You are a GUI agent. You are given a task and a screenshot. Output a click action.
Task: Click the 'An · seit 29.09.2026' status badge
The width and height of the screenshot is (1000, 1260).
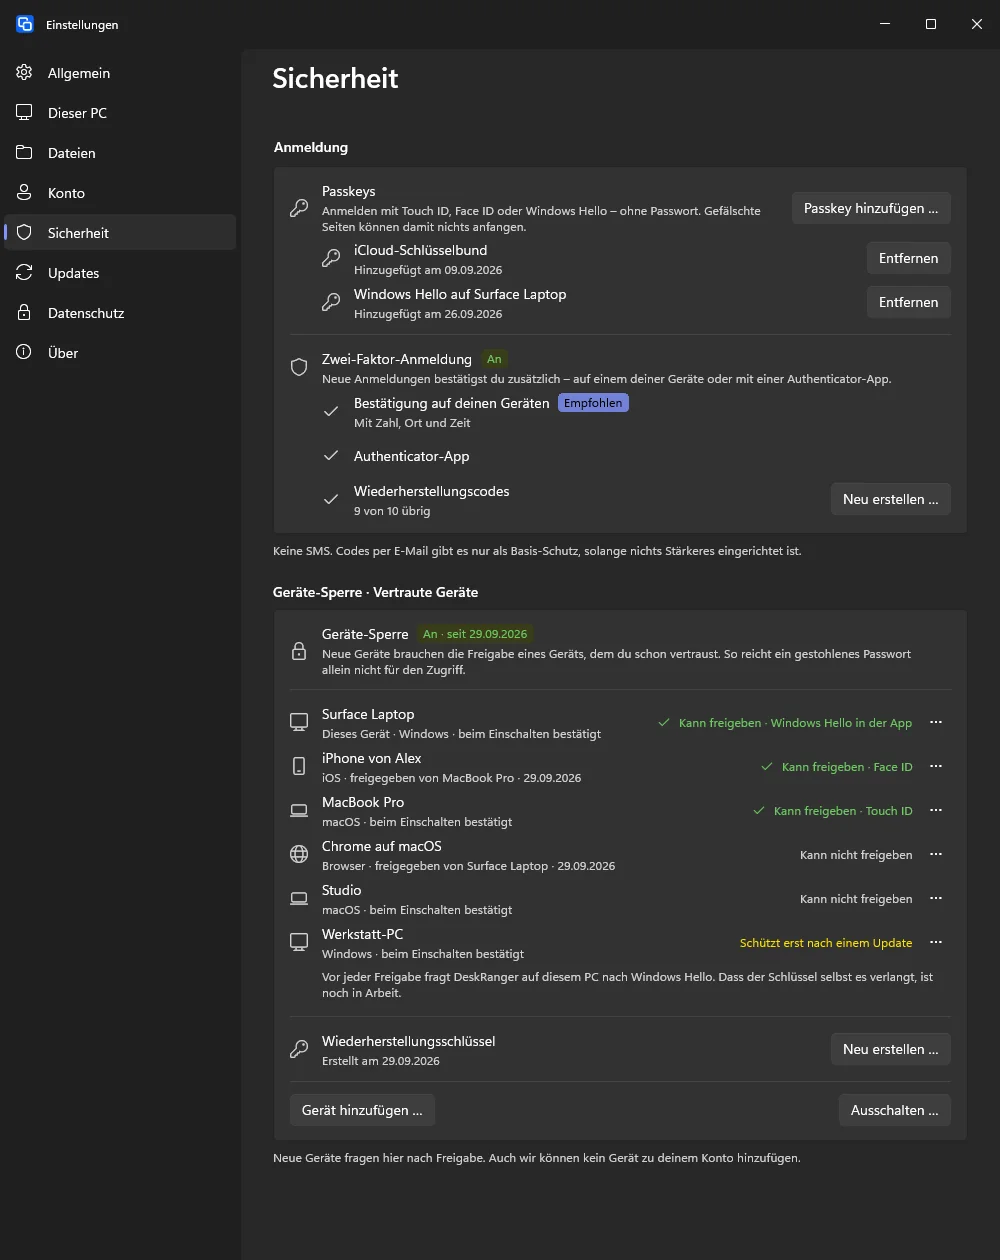(476, 634)
